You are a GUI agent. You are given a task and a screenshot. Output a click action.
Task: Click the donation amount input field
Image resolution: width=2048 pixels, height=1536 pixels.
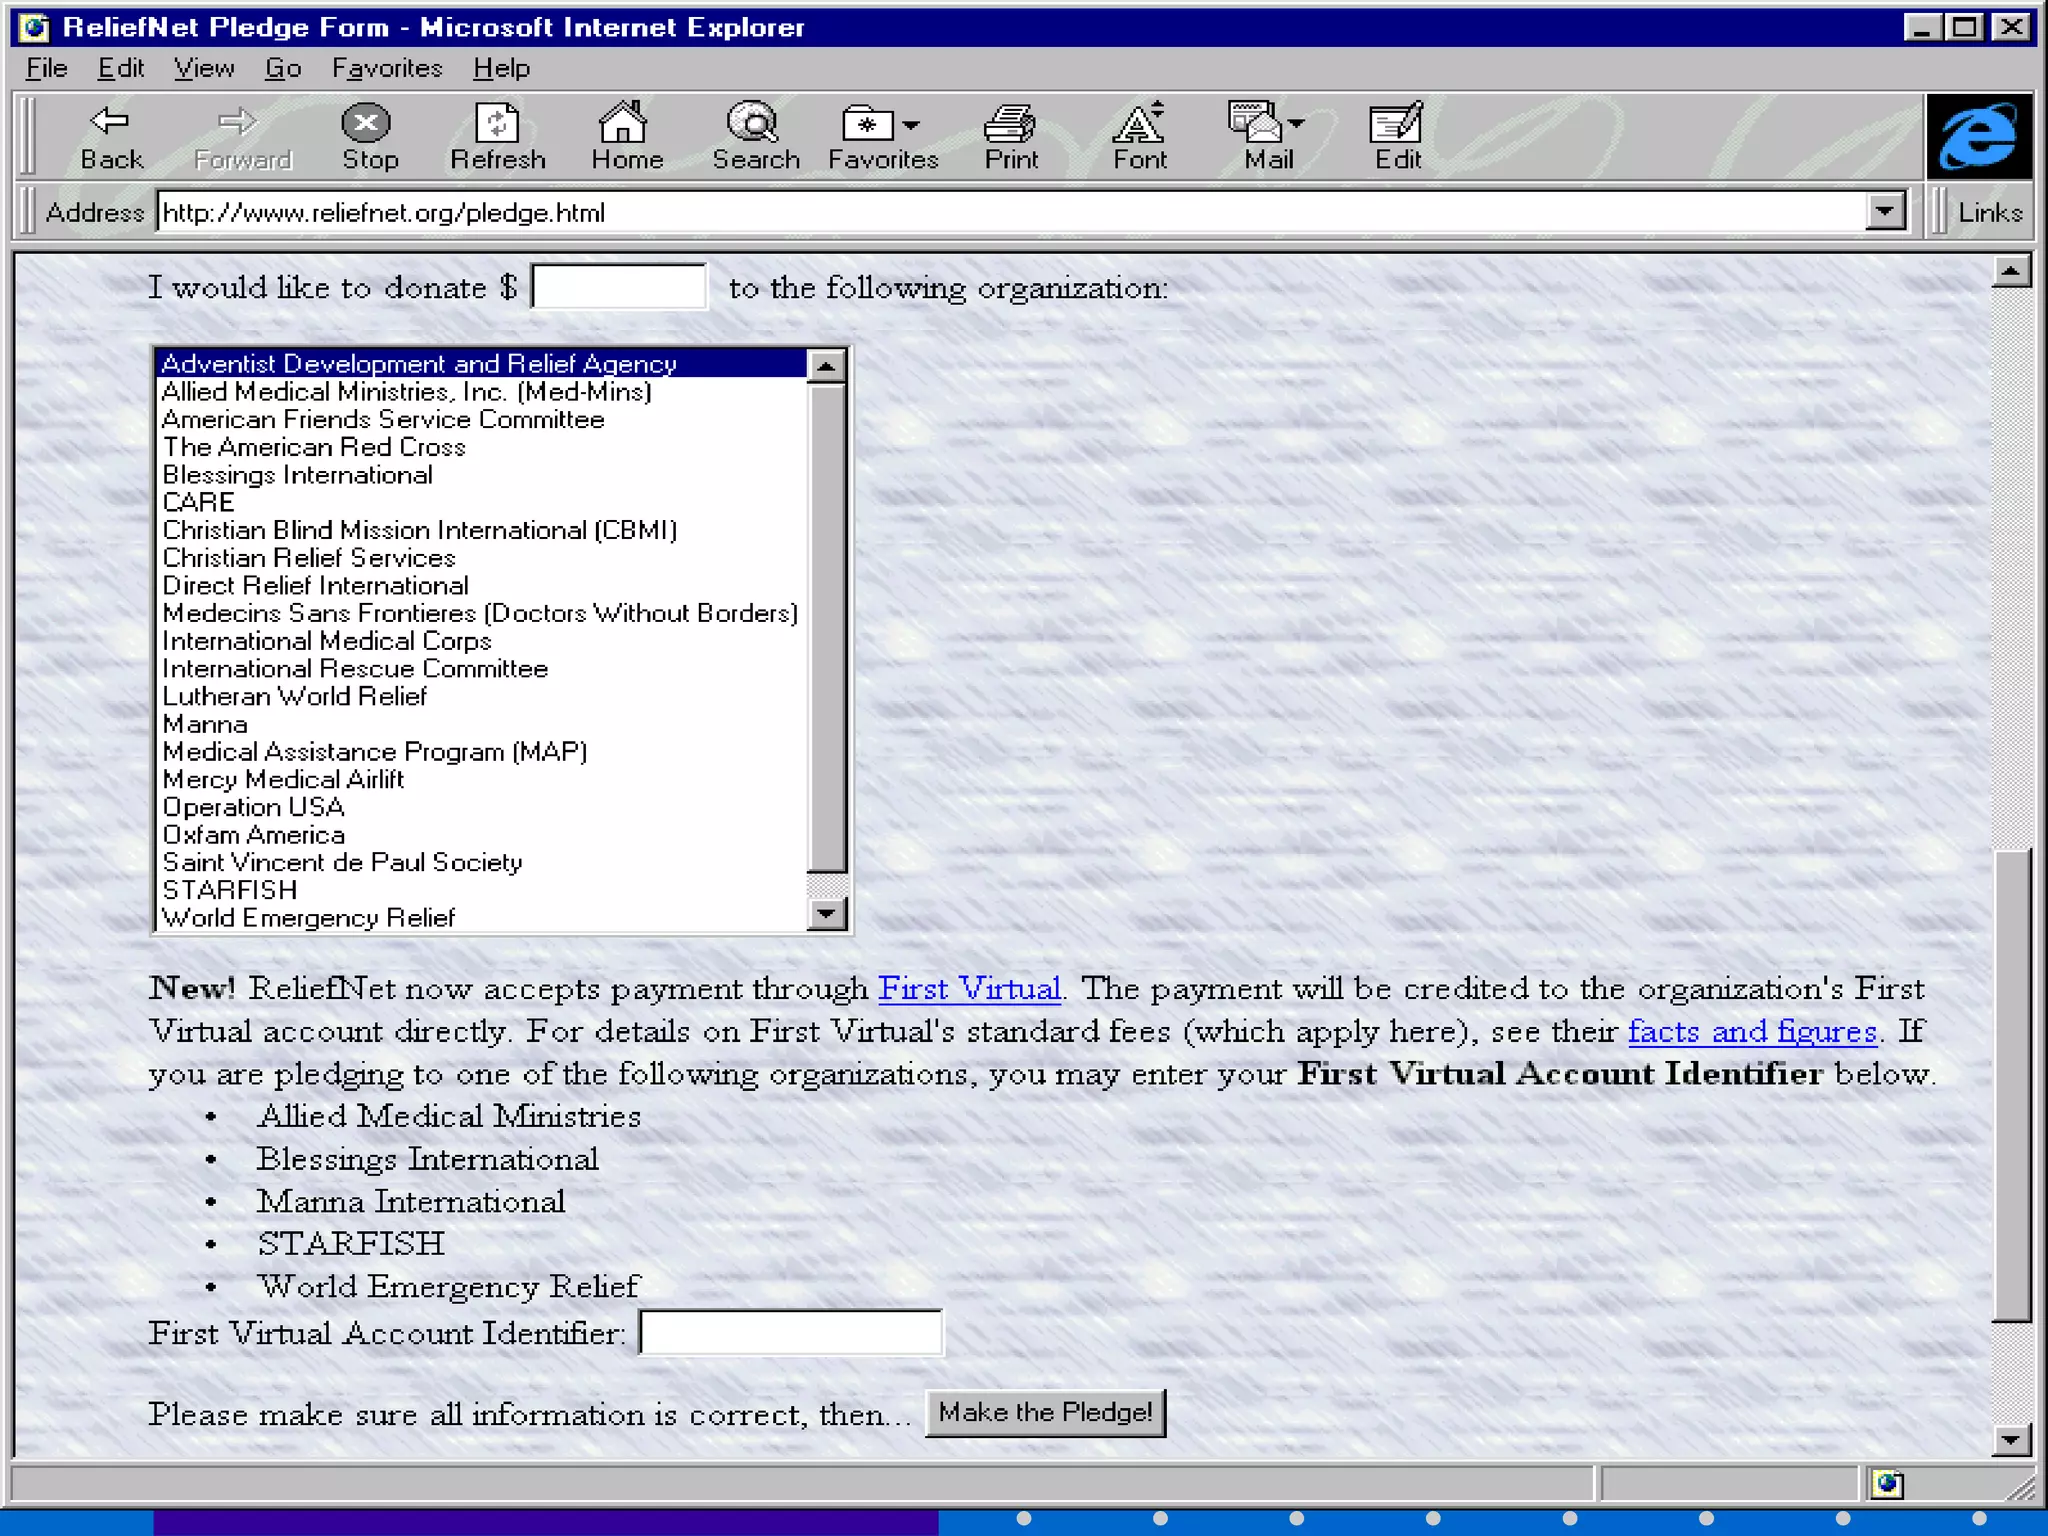(x=619, y=287)
